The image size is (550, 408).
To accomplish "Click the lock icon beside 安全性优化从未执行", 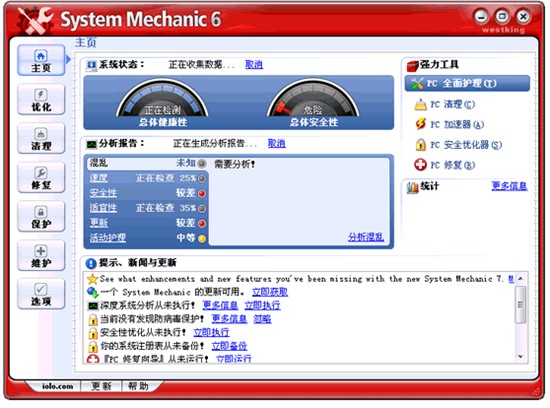I will [93, 332].
